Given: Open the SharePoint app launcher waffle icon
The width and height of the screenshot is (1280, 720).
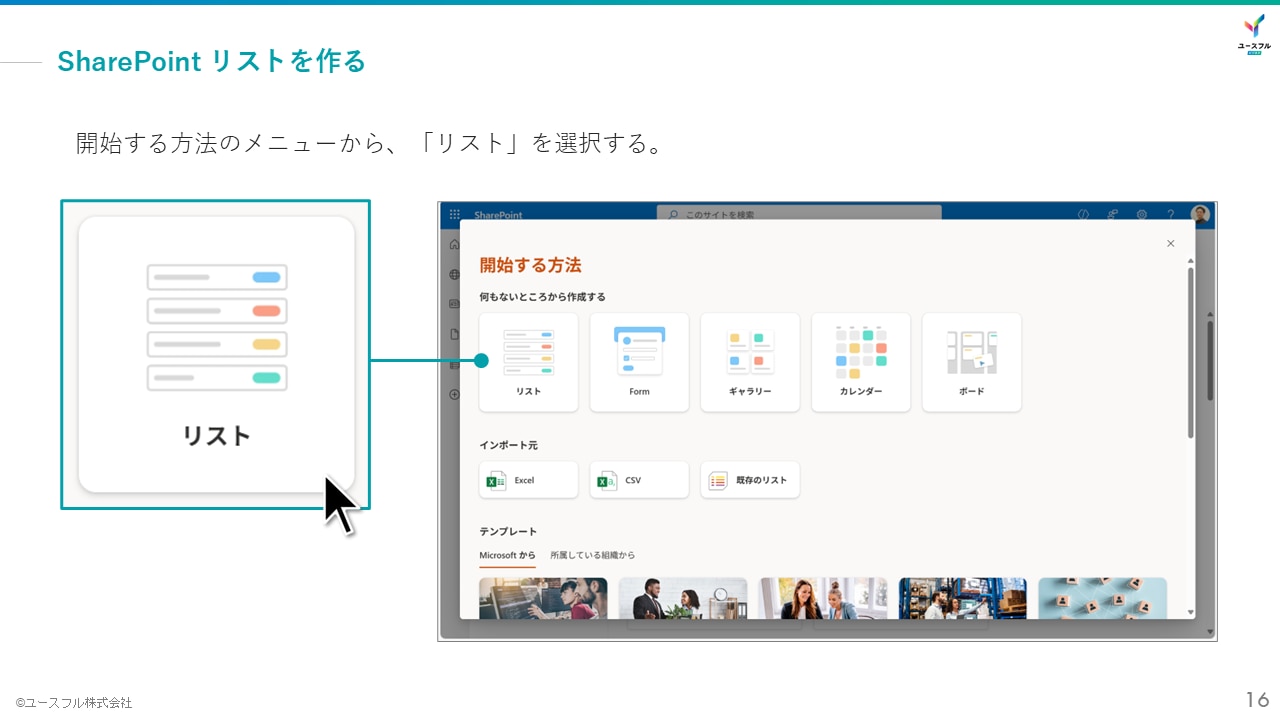Looking at the screenshot, I should pyautogui.click(x=454, y=214).
